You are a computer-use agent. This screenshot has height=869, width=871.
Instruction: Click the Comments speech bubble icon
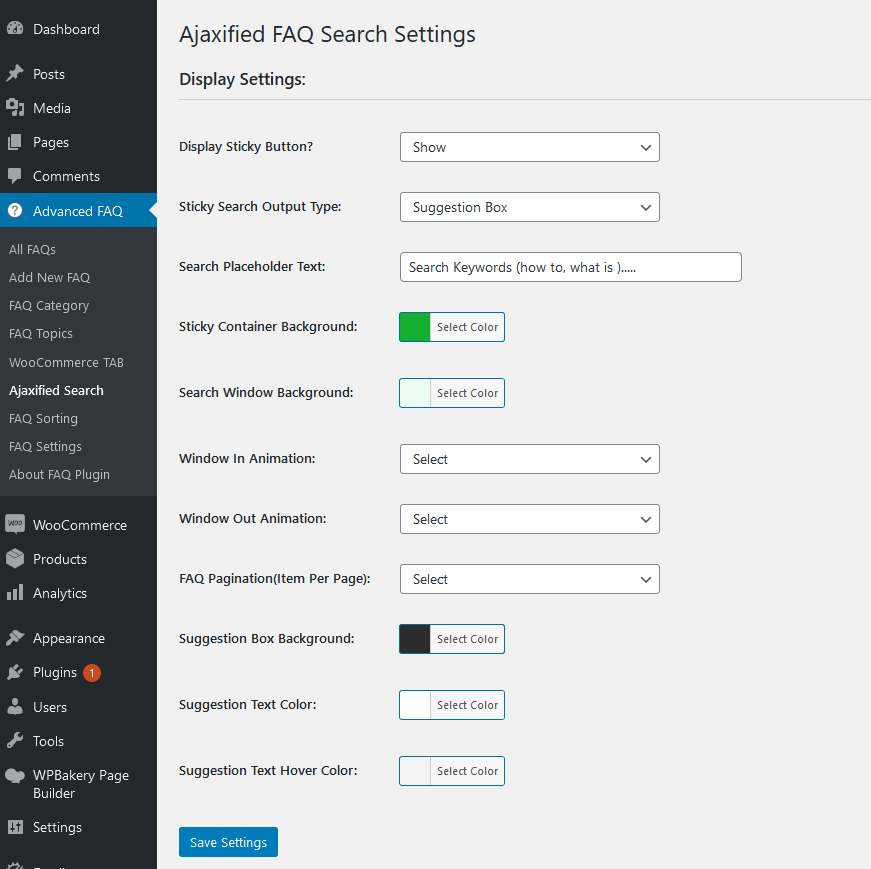pyautogui.click(x=15, y=176)
